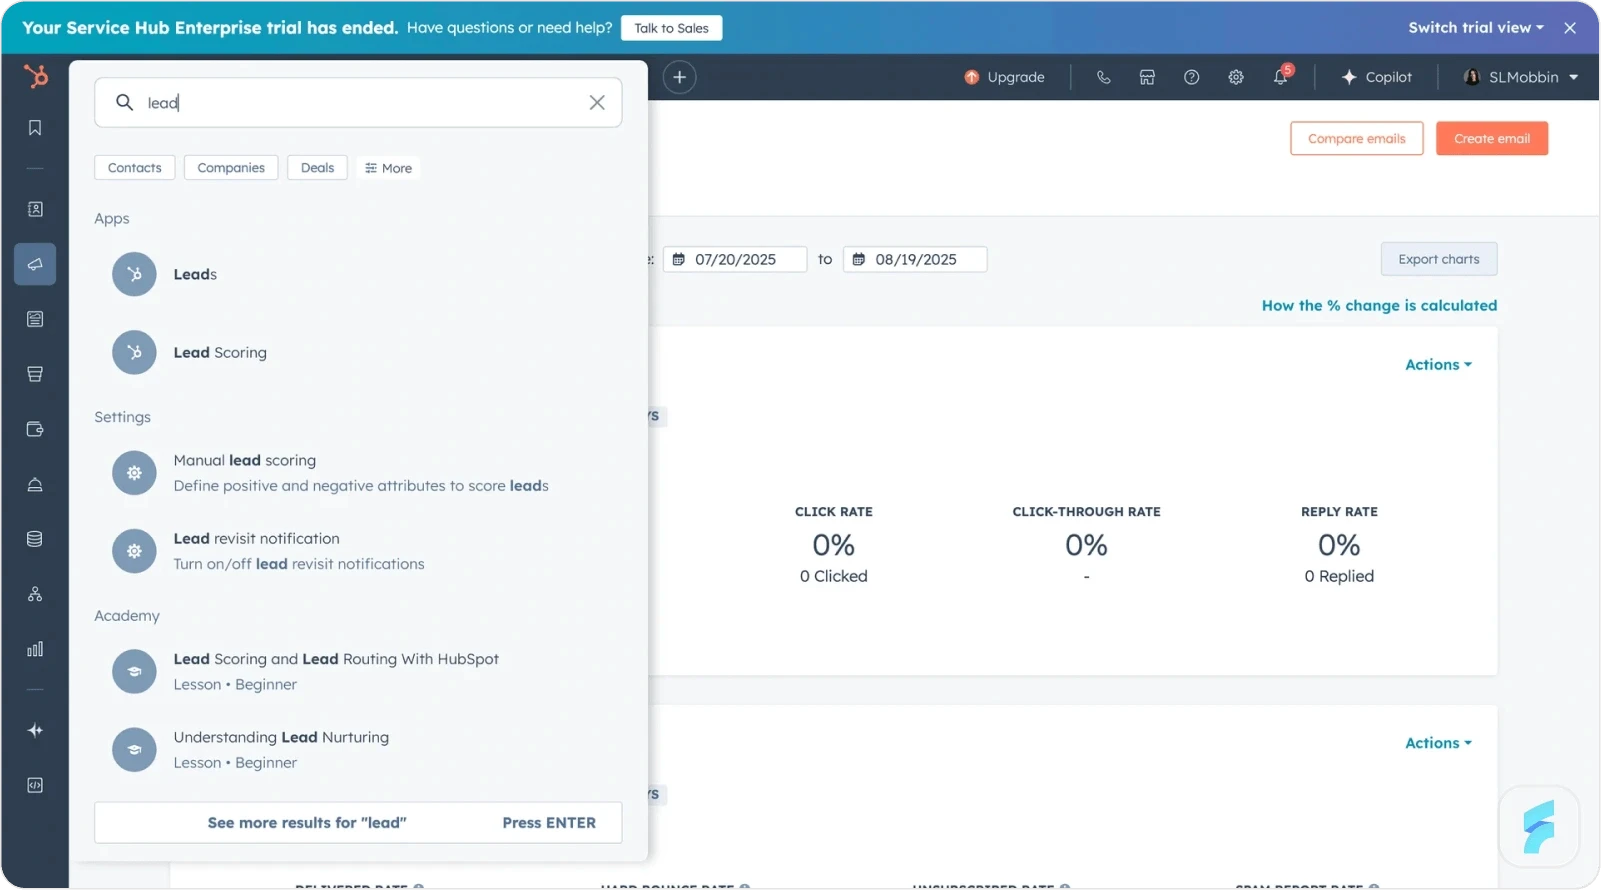
Task: Open the end date picker 08/19/2025
Action: [915, 259]
